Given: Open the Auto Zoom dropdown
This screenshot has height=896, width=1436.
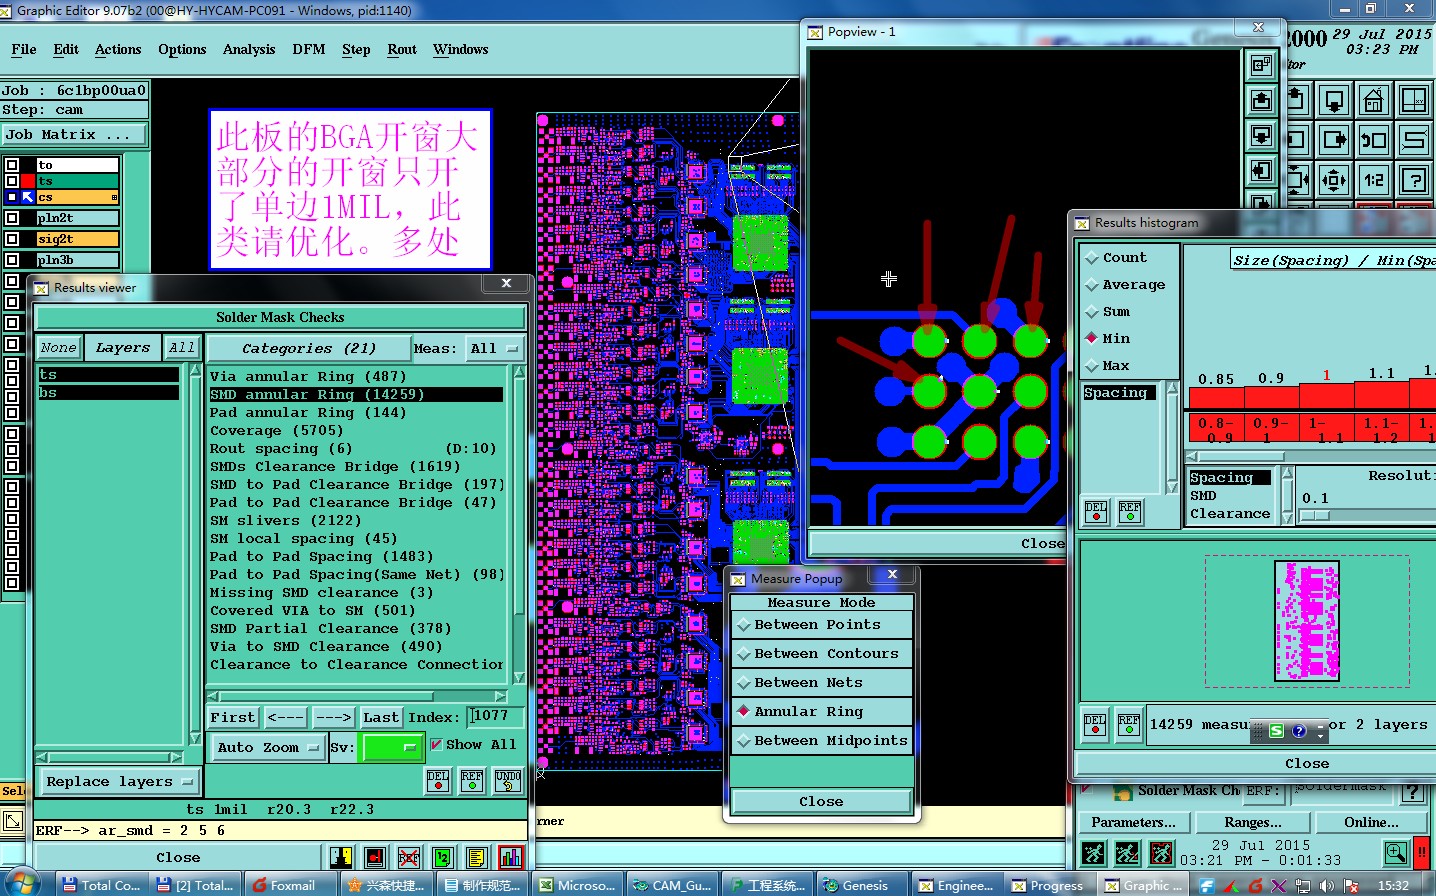Looking at the screenshot, I should pos(267,747).
